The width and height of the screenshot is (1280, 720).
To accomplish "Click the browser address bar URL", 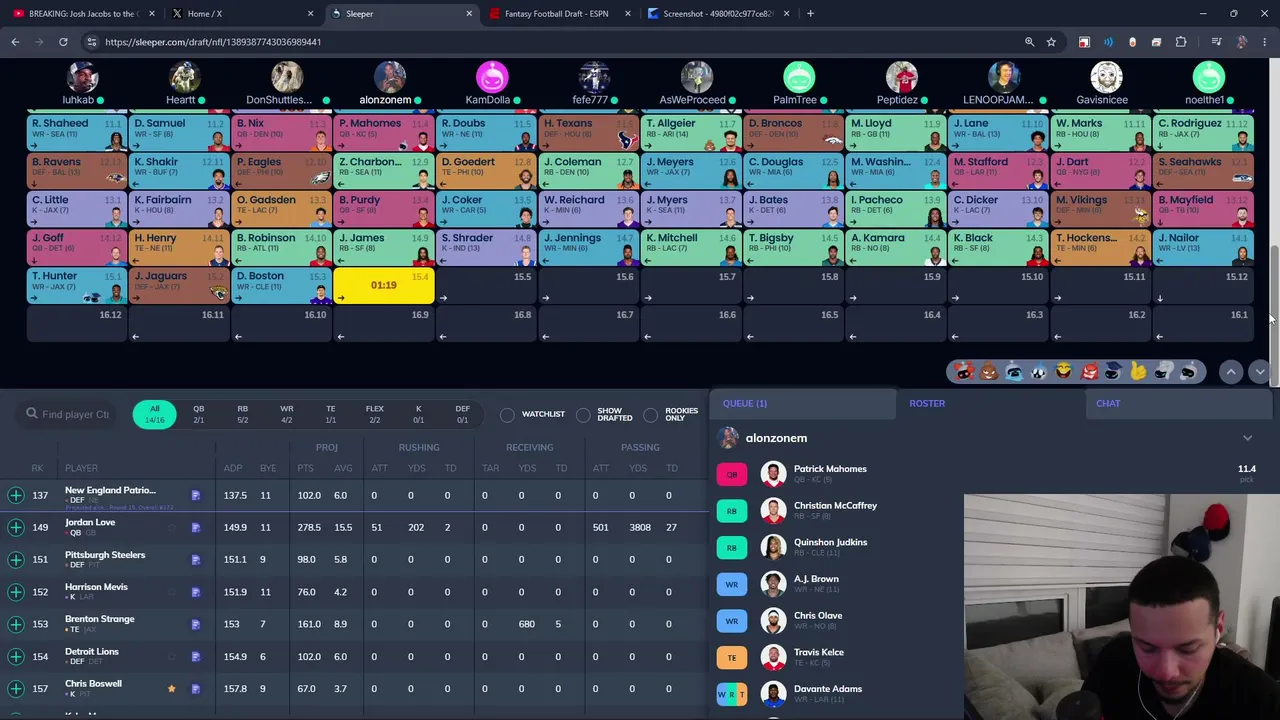I will point(213,42).
